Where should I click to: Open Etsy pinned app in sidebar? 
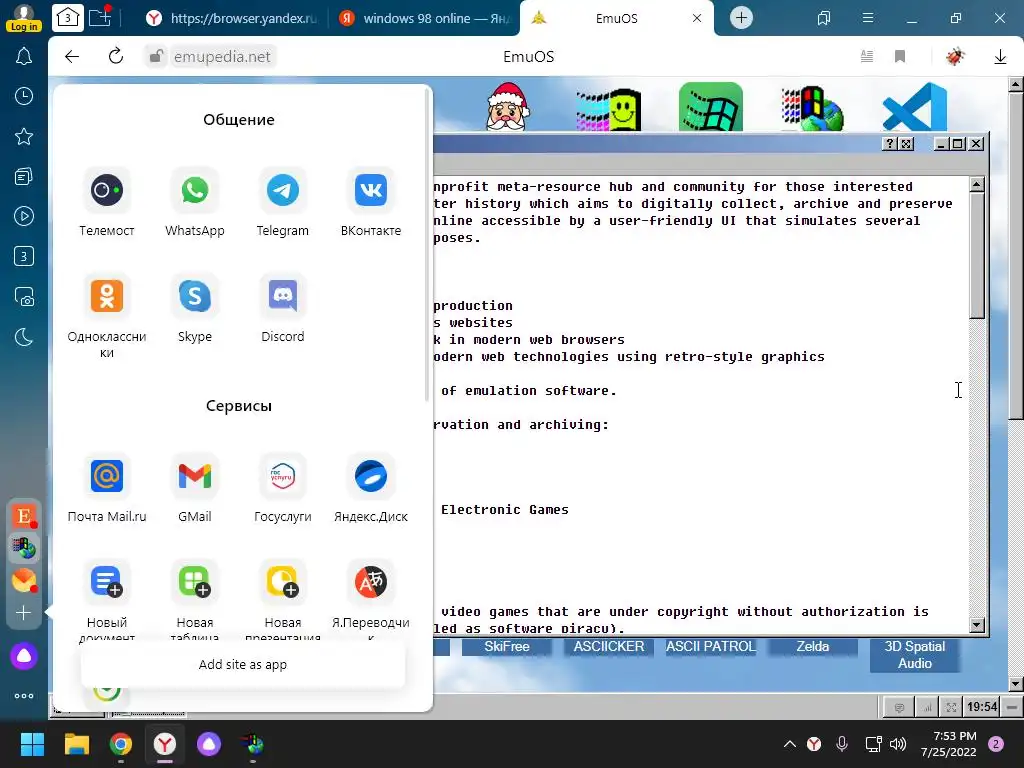[24, 516]
